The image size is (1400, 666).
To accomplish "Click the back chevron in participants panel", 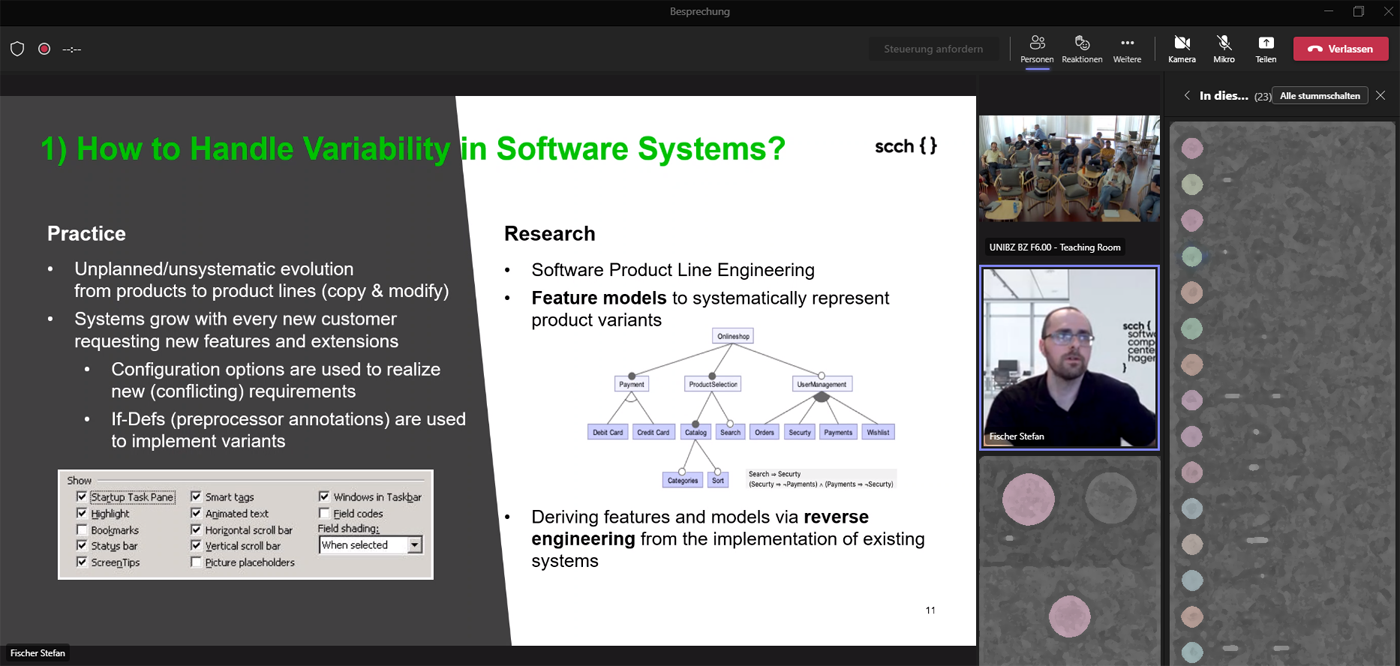I will [1187, 96].
